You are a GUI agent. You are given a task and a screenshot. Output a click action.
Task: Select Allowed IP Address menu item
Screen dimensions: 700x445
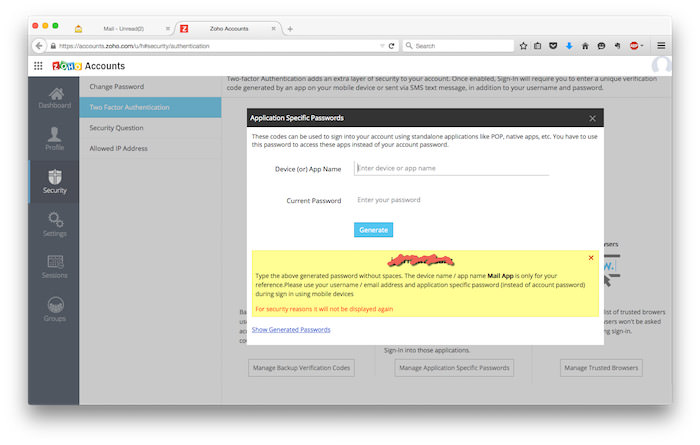[150, 148]
